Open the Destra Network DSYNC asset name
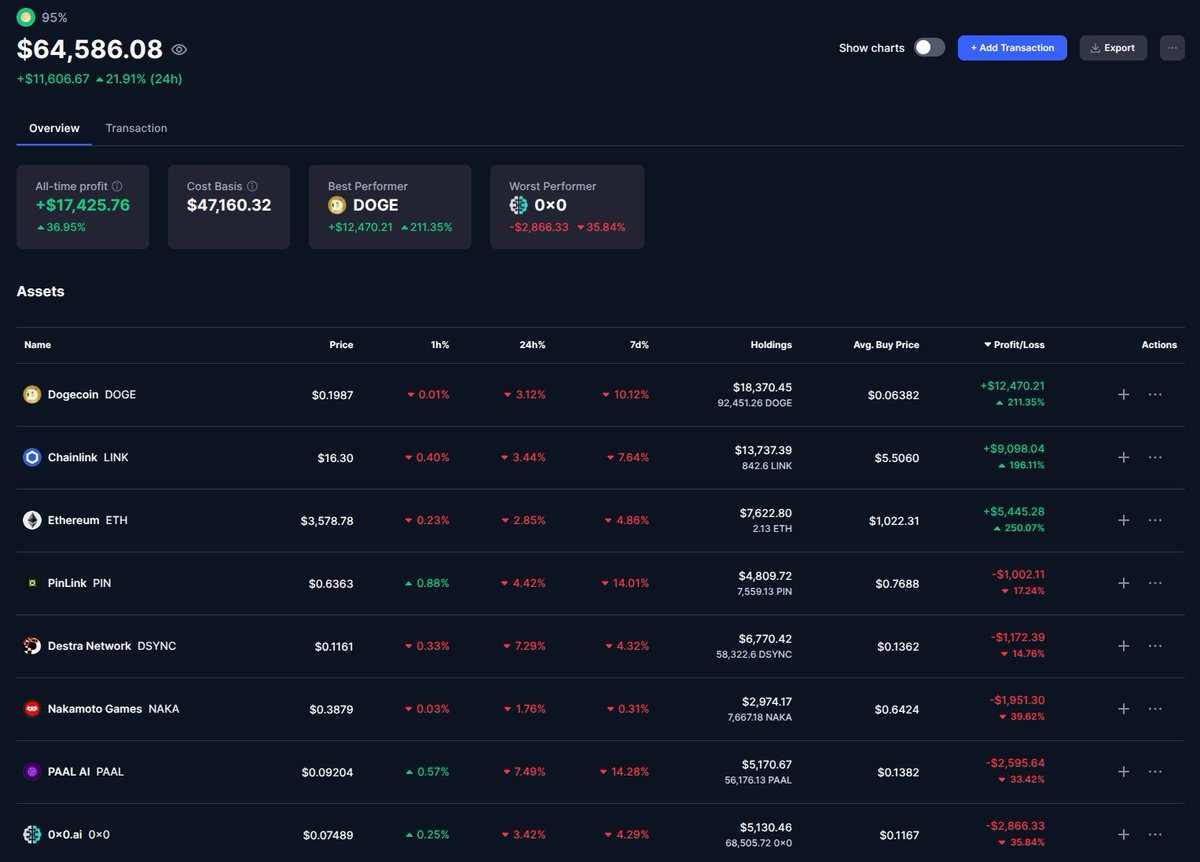The width and height of the screenshot is (1200, 862). tap(112, 646)
